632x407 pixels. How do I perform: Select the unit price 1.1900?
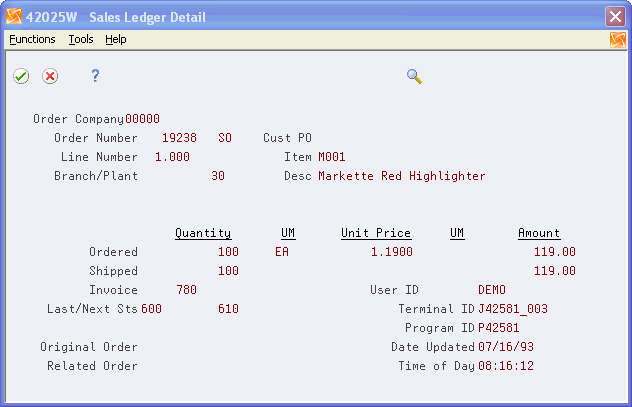(x=392, y=252)
